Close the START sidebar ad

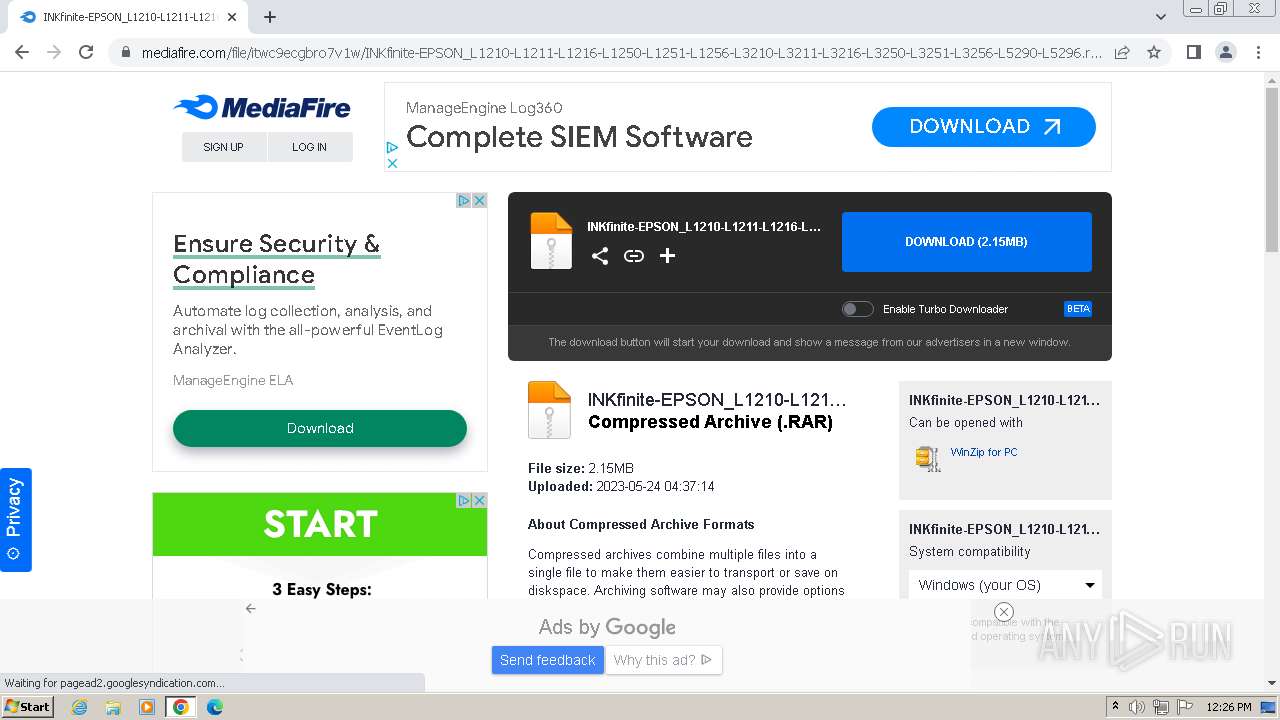[x=479, y=500]
